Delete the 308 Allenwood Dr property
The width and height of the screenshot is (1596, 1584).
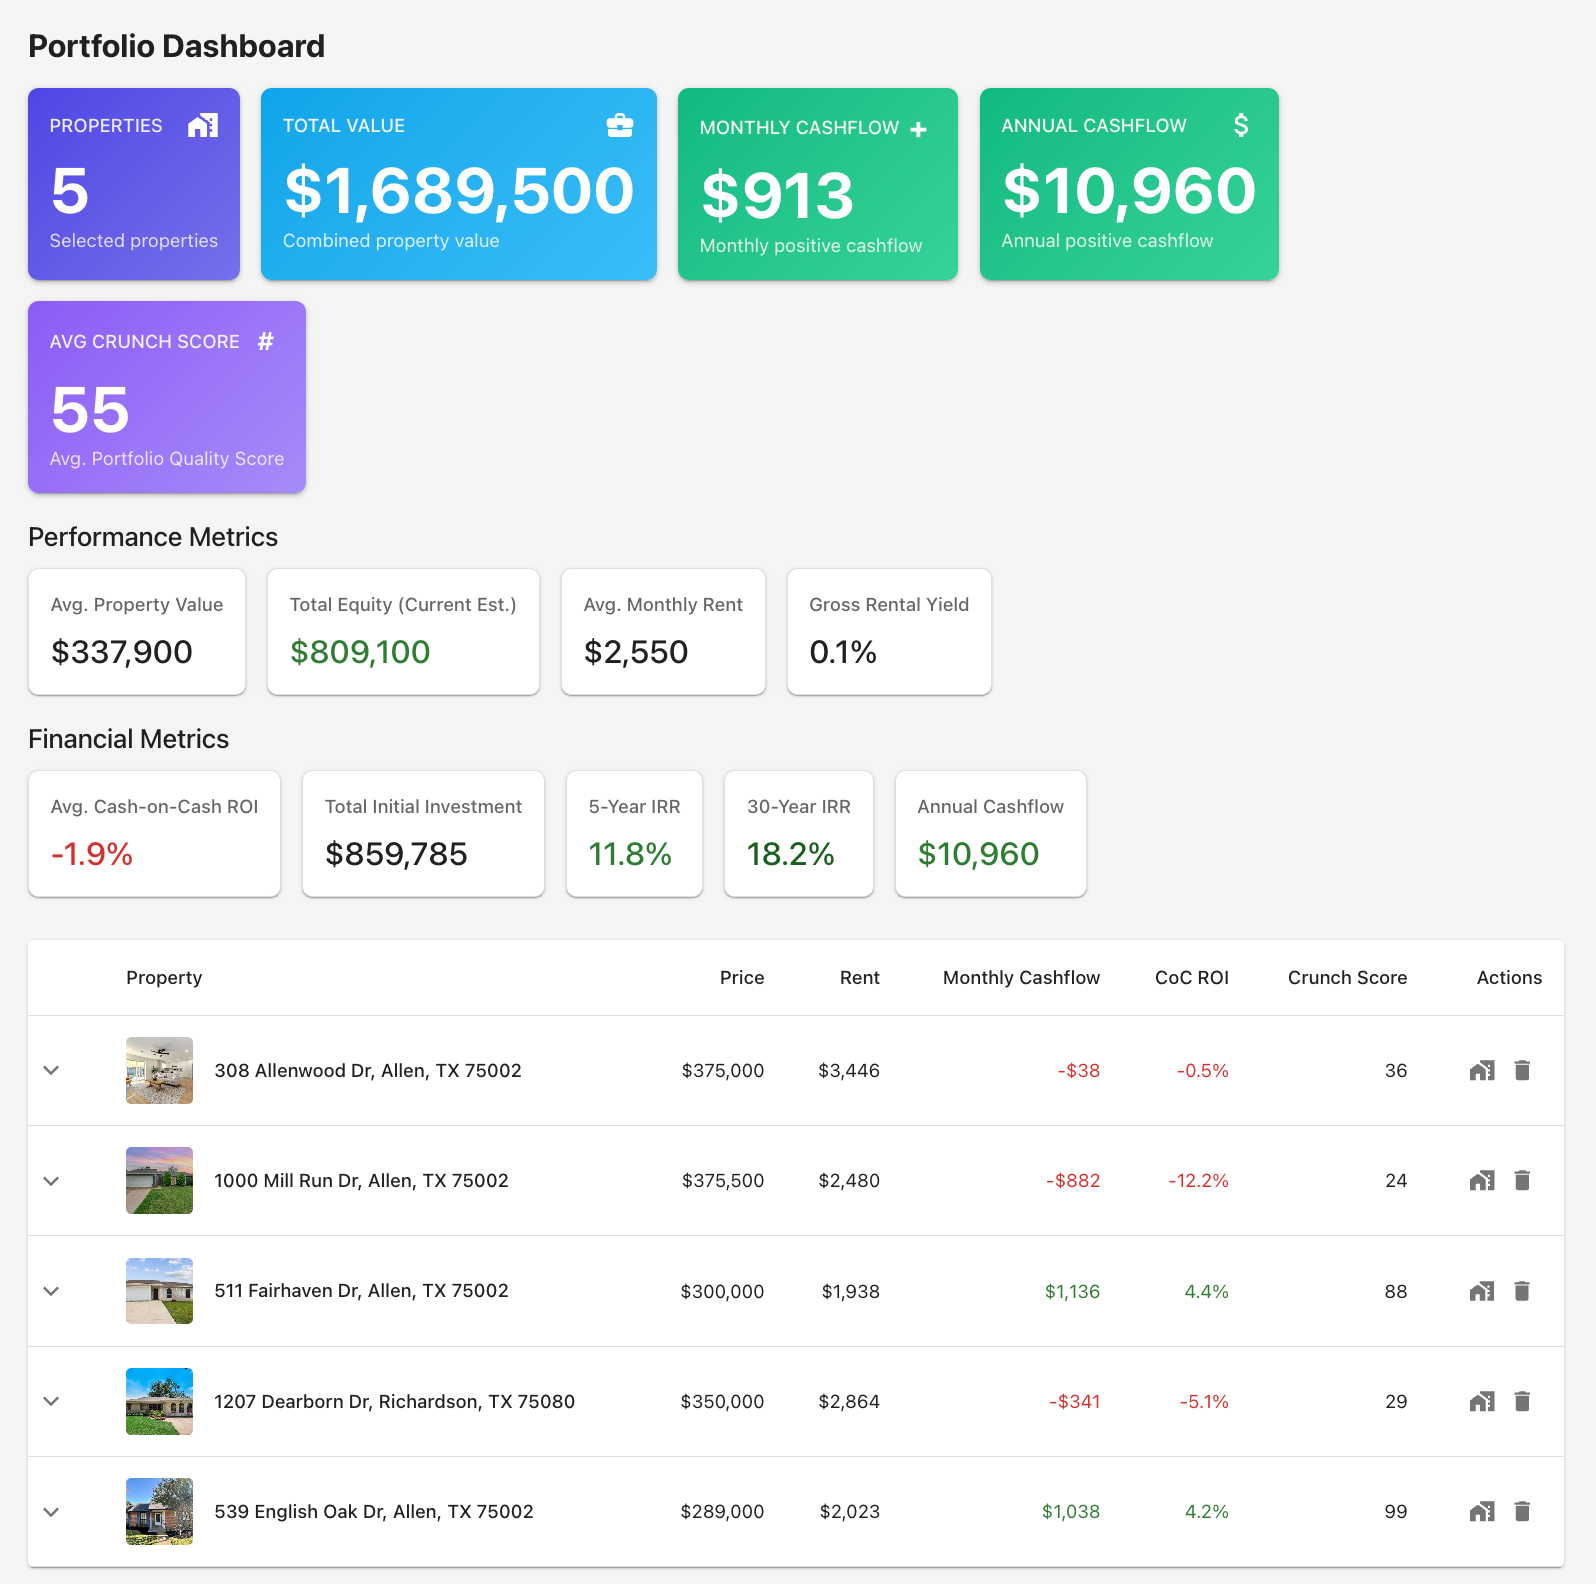tap(1522, 1070)
